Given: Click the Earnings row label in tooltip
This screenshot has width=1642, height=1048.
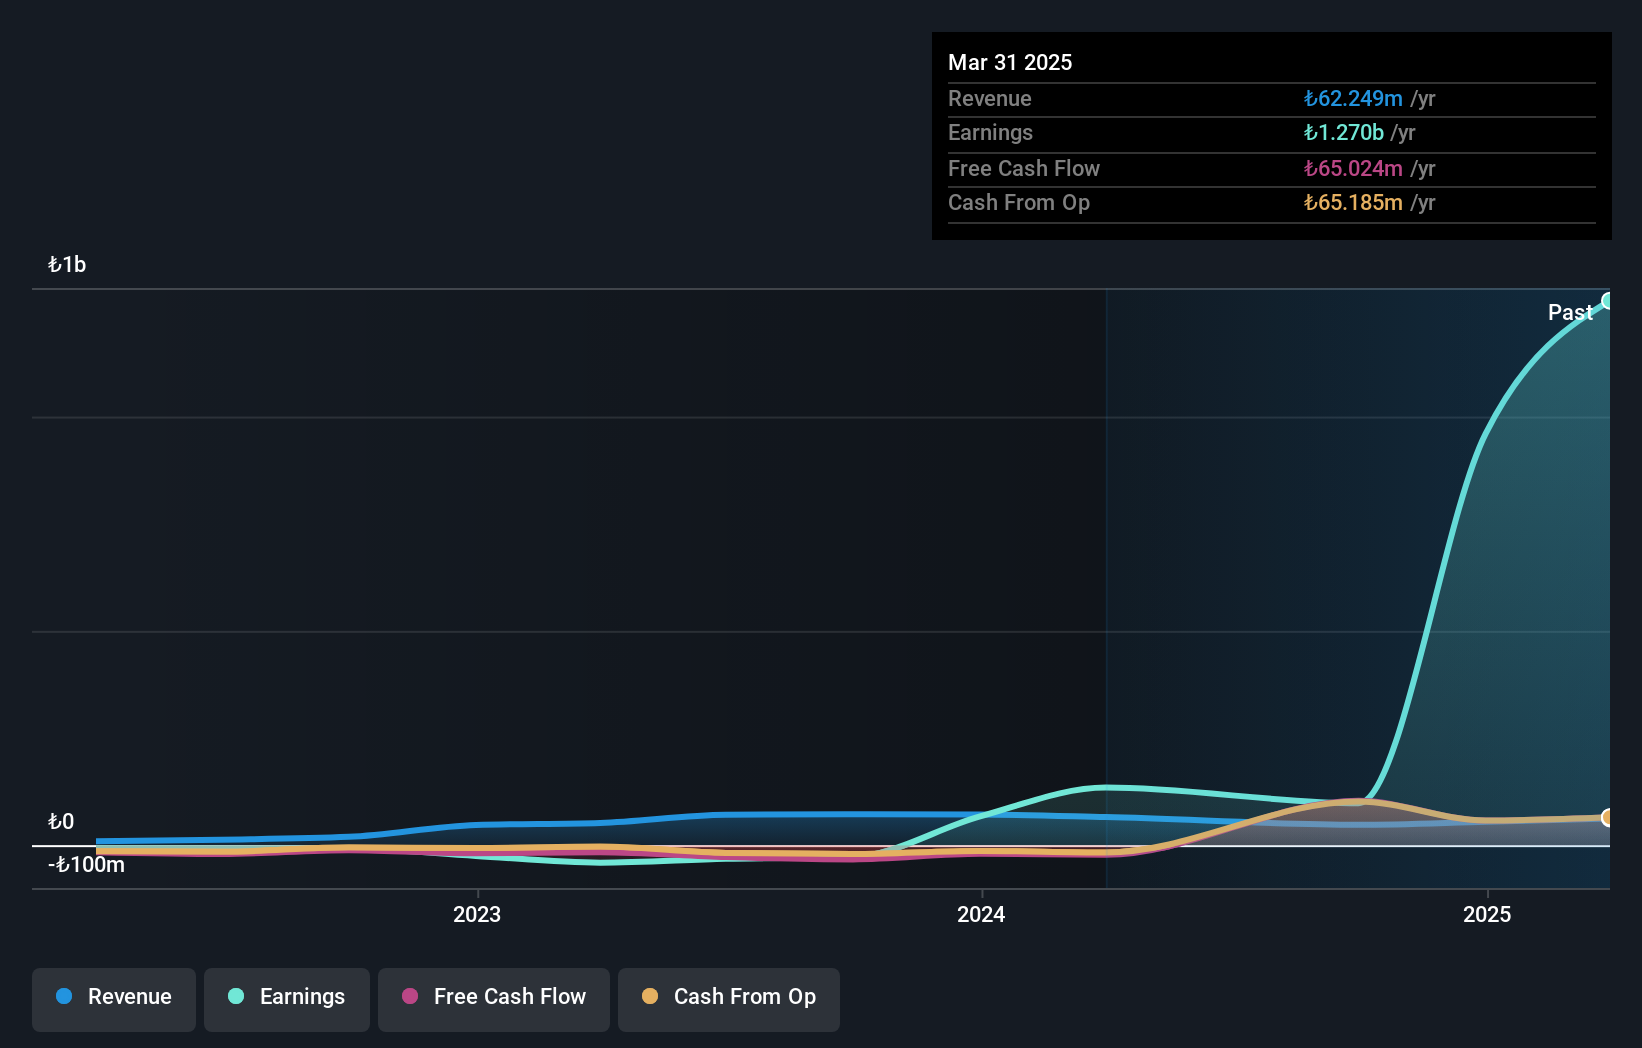Looking at the screenshot, I should pyautogui.click(x=990, y=132).
